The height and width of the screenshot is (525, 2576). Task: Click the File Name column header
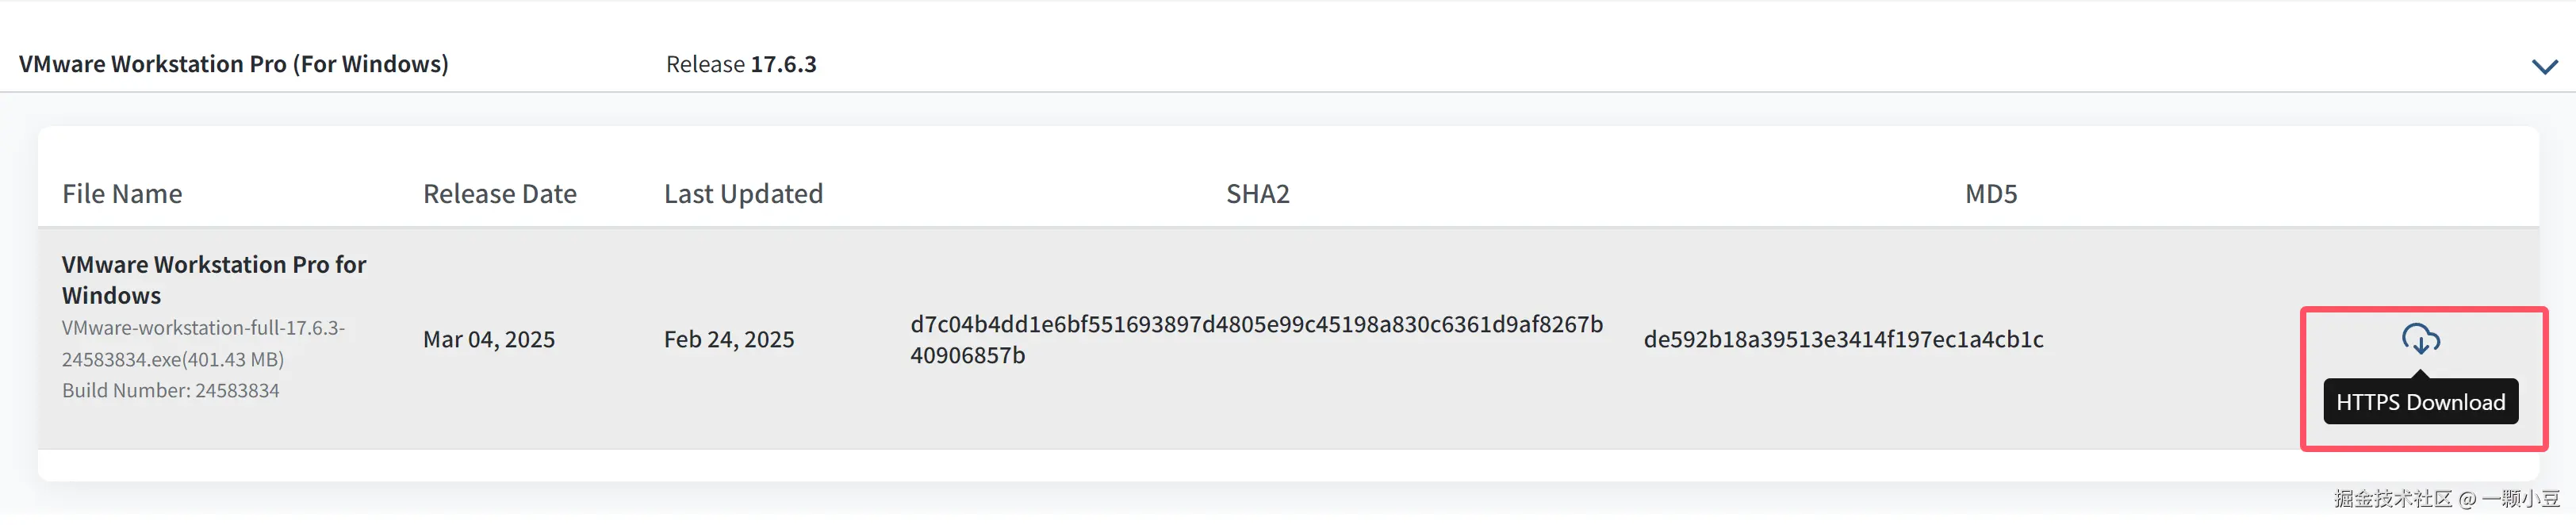click(x=122, y=194)
